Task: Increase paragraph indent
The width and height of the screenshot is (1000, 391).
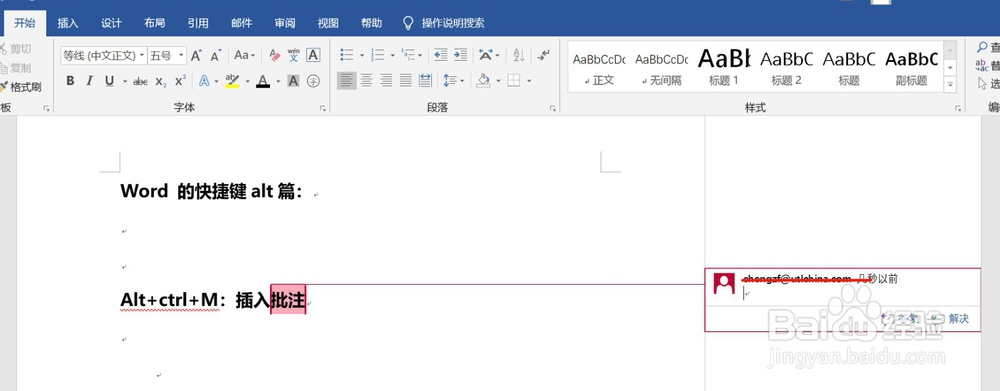Action: tap(460, 55)
